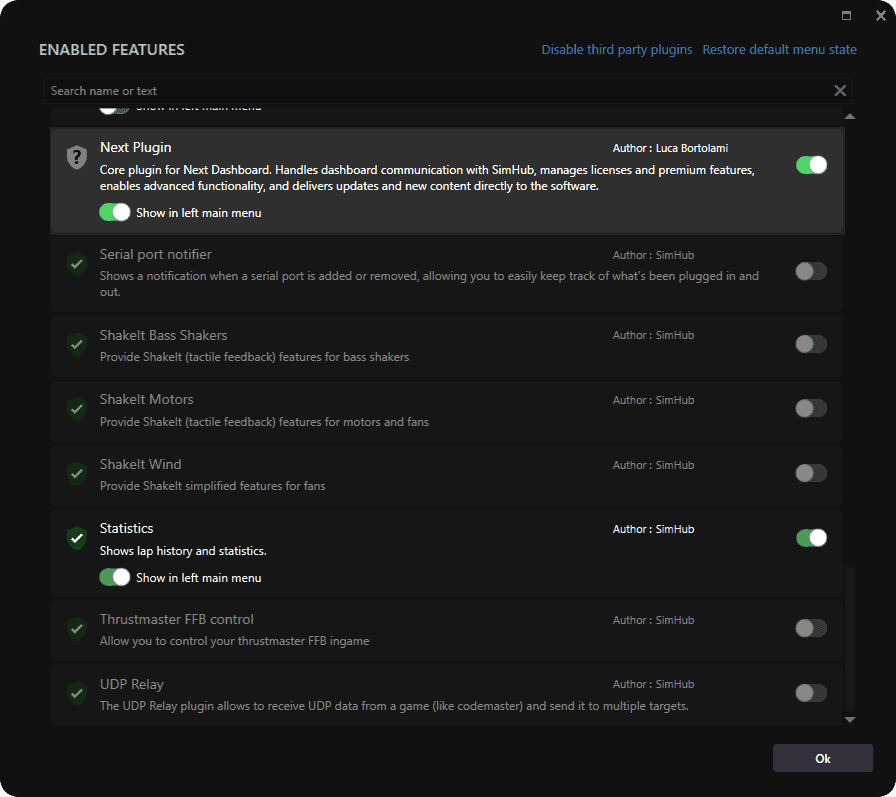Screen dimensions: 896x797
Task: Click the Thrustmaster FFB control title
Action: point(177,619)
